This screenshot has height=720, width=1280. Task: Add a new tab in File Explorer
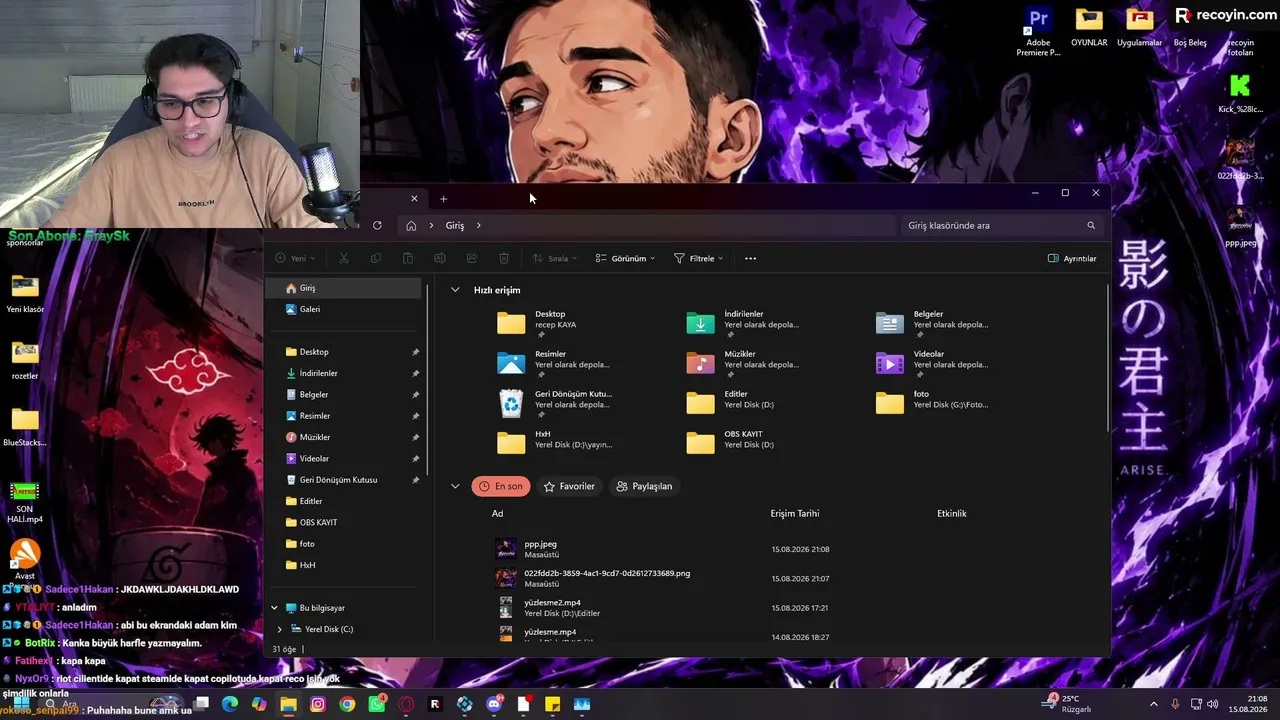443,198
